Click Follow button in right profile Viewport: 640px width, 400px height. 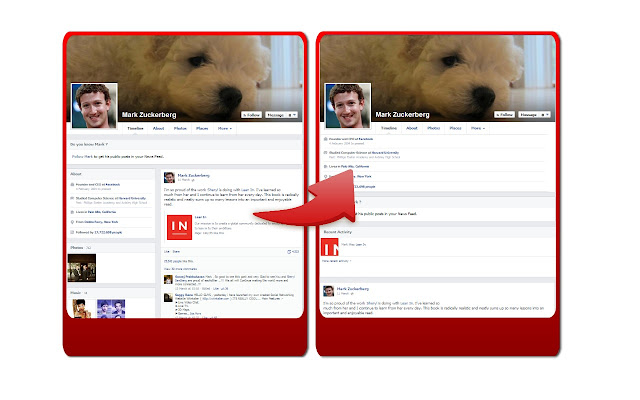[x=504, y=115]
